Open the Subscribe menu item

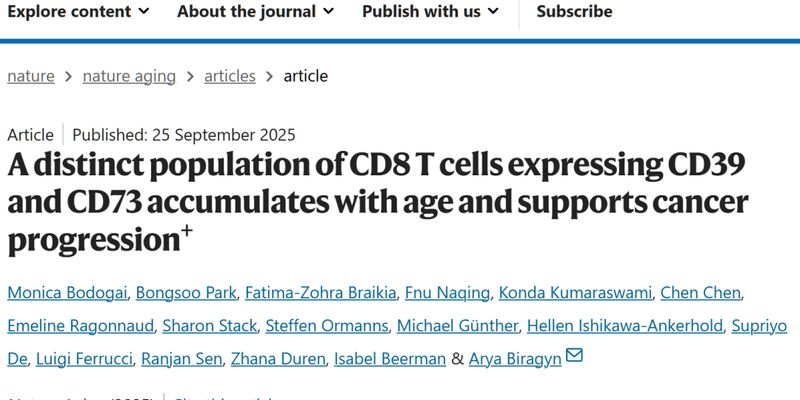574,12
